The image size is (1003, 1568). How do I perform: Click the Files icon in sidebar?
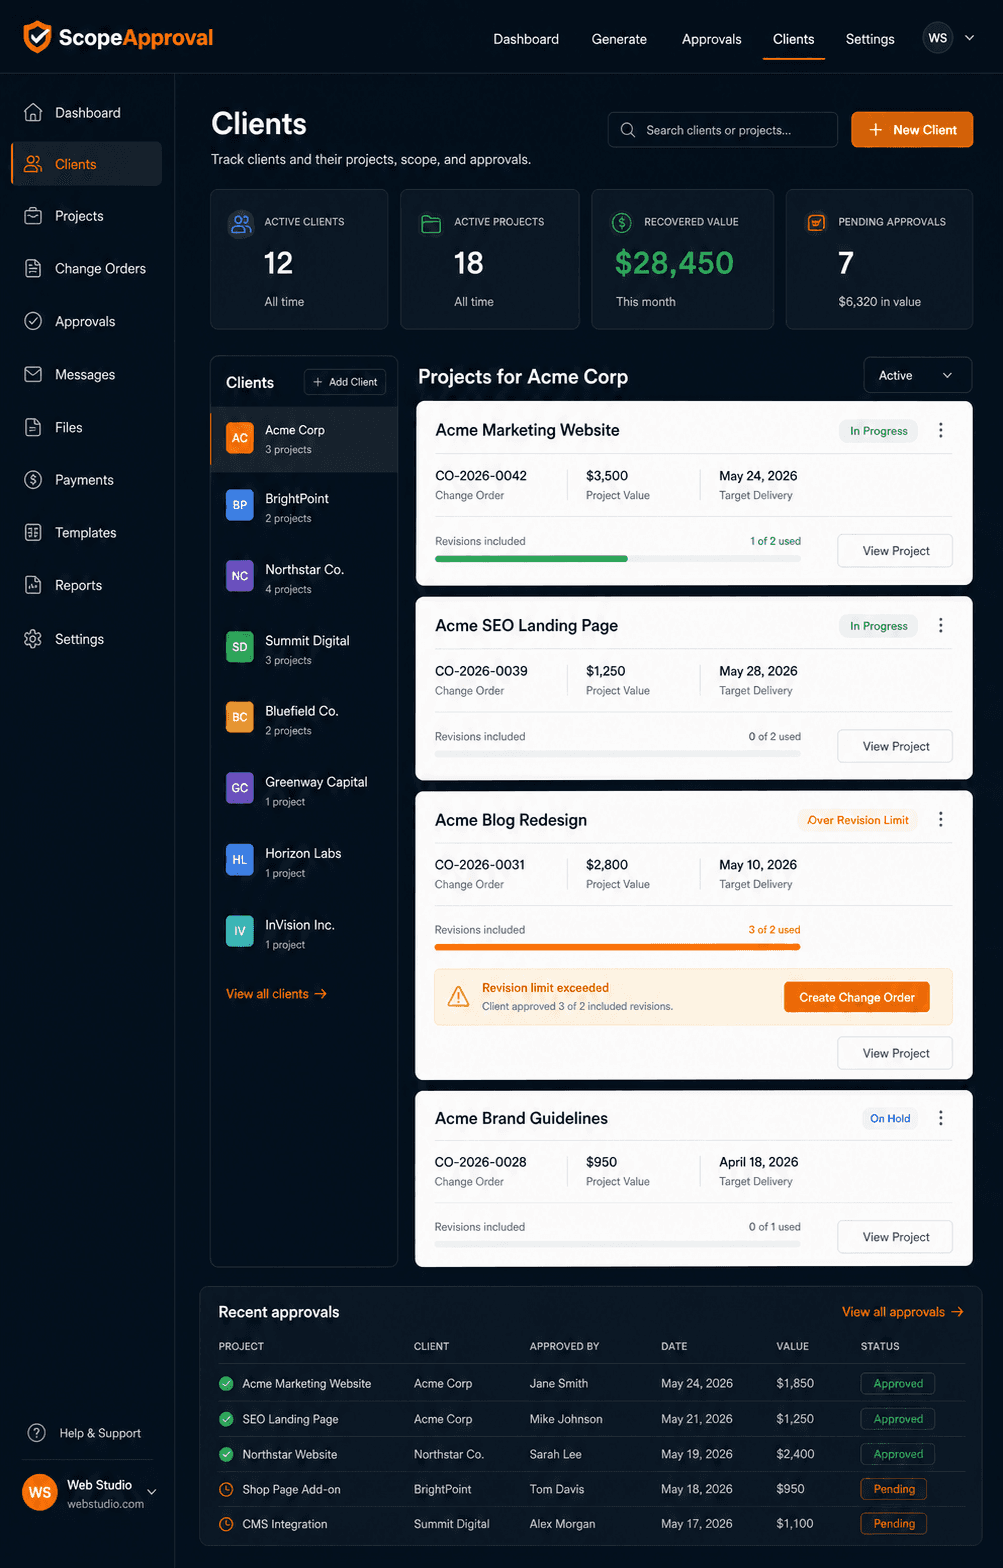[x=33, y=427]
